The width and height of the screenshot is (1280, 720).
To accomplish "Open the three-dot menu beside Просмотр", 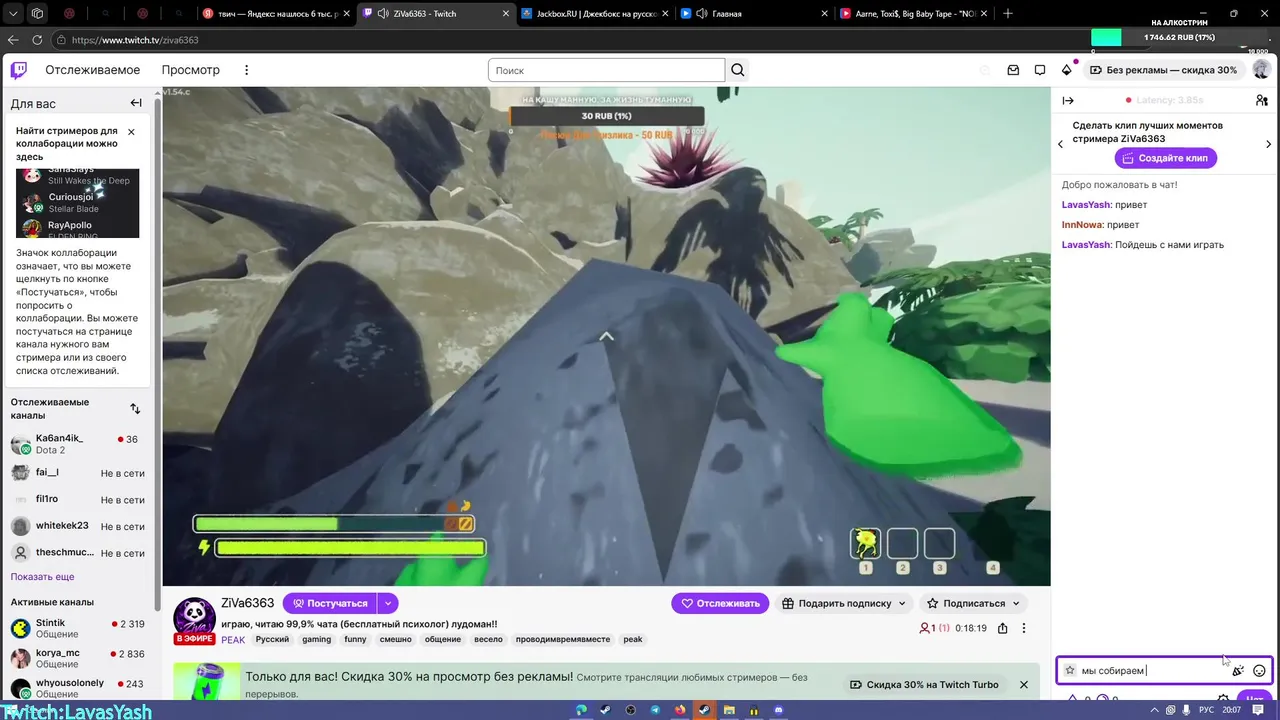I will pos(246,70).
